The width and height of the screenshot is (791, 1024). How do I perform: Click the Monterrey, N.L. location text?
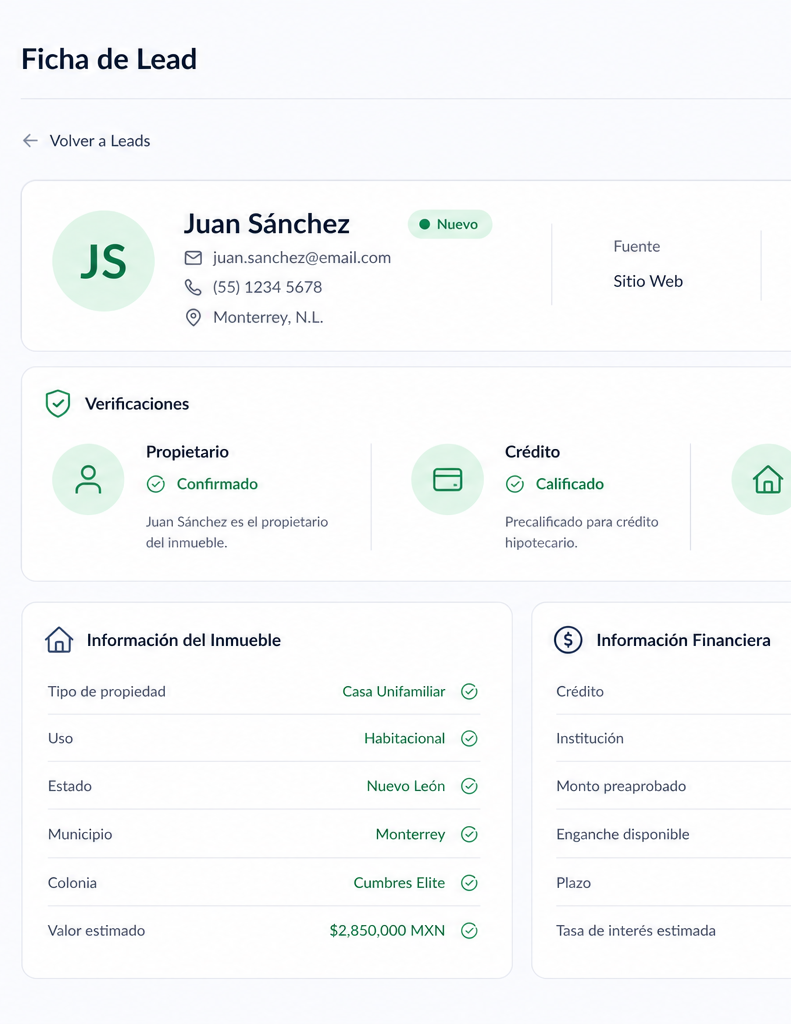tap(268, 317)
